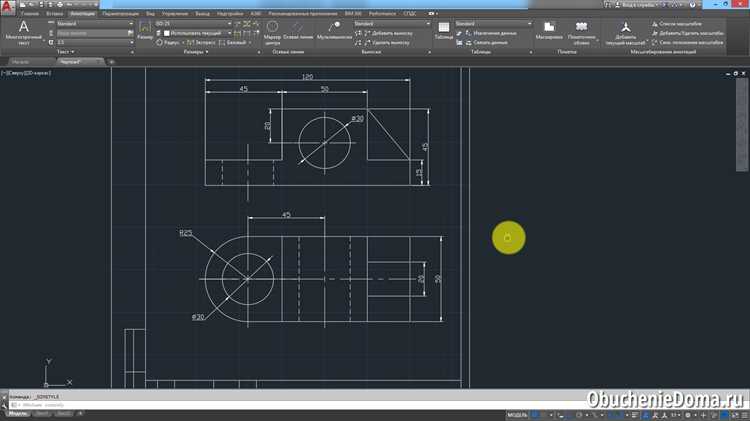Expand the Размеры panel title
The height and width of the screenshot is (421, 750).
[196, 52]
